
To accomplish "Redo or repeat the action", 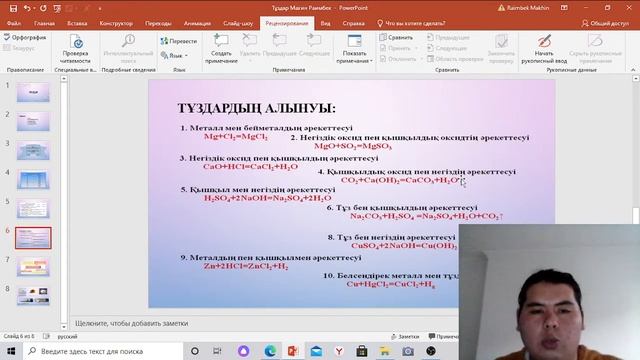I will tap(43, 8).
